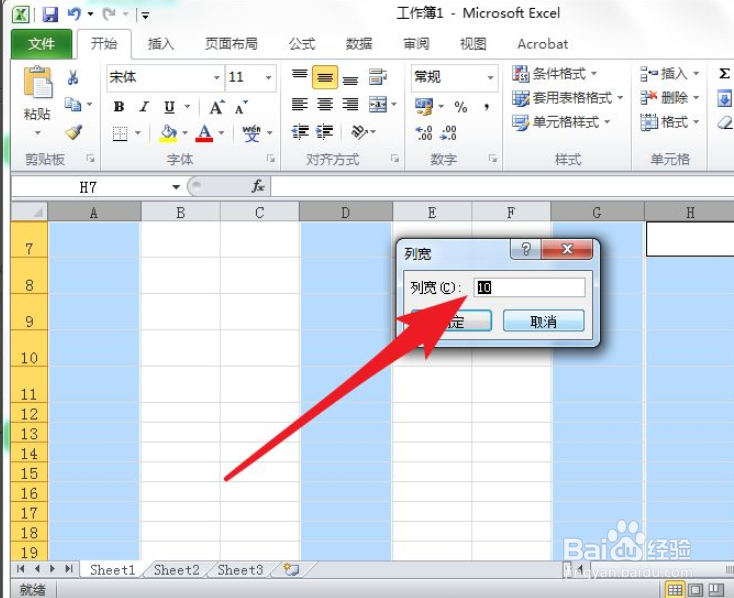
Task: Click Merge and Center icon
Action: (378, 104)
